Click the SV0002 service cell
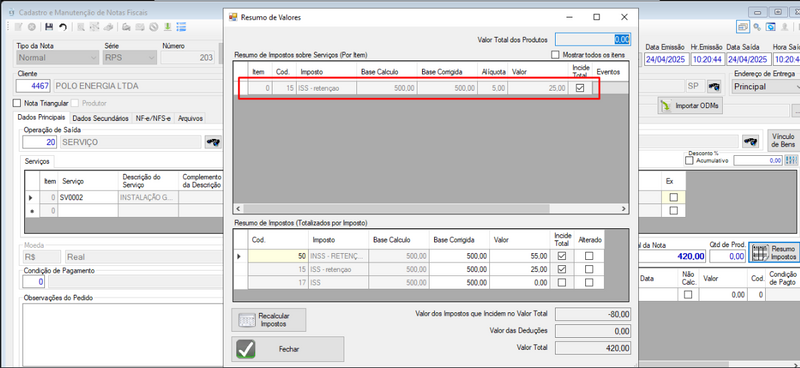 pos(88,197)
